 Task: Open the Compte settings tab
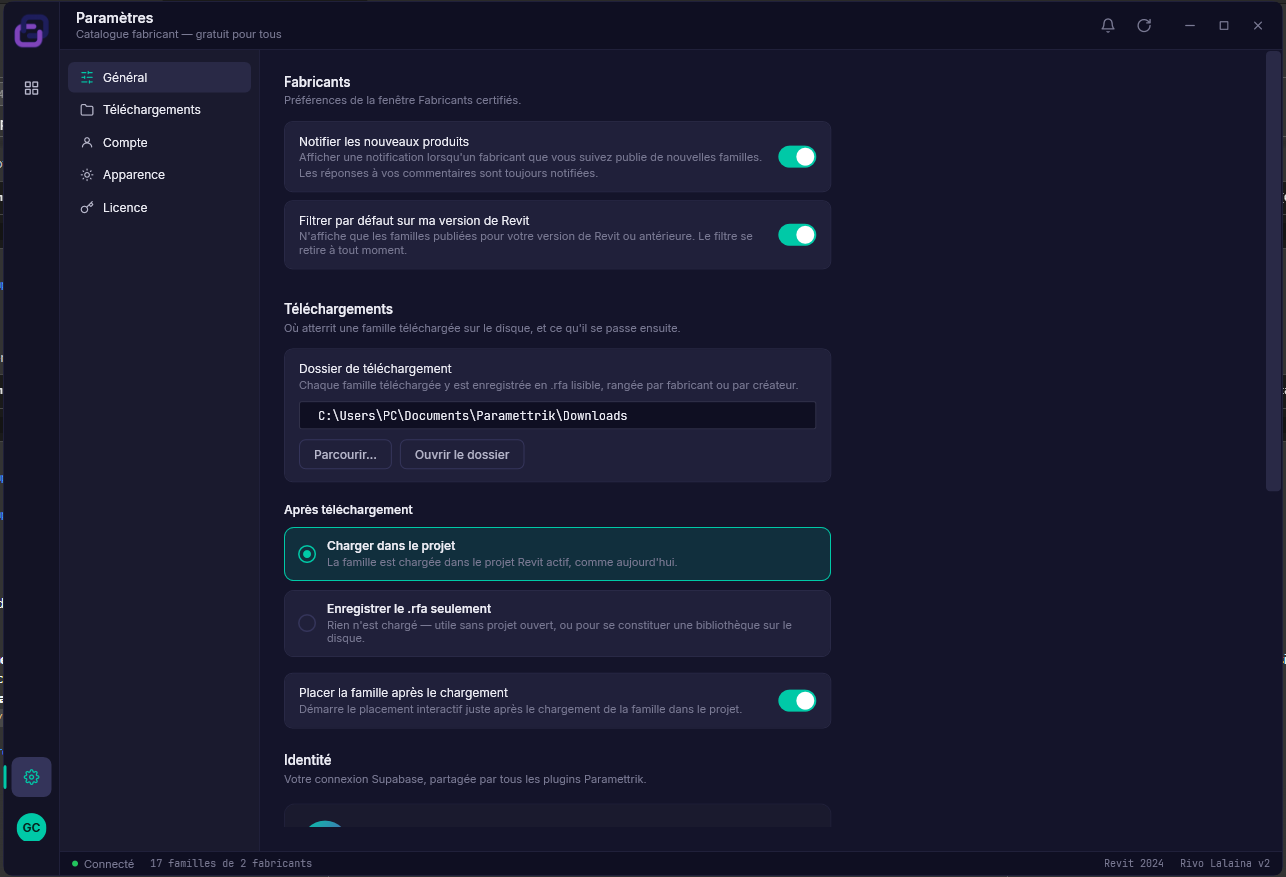point(159,143)
